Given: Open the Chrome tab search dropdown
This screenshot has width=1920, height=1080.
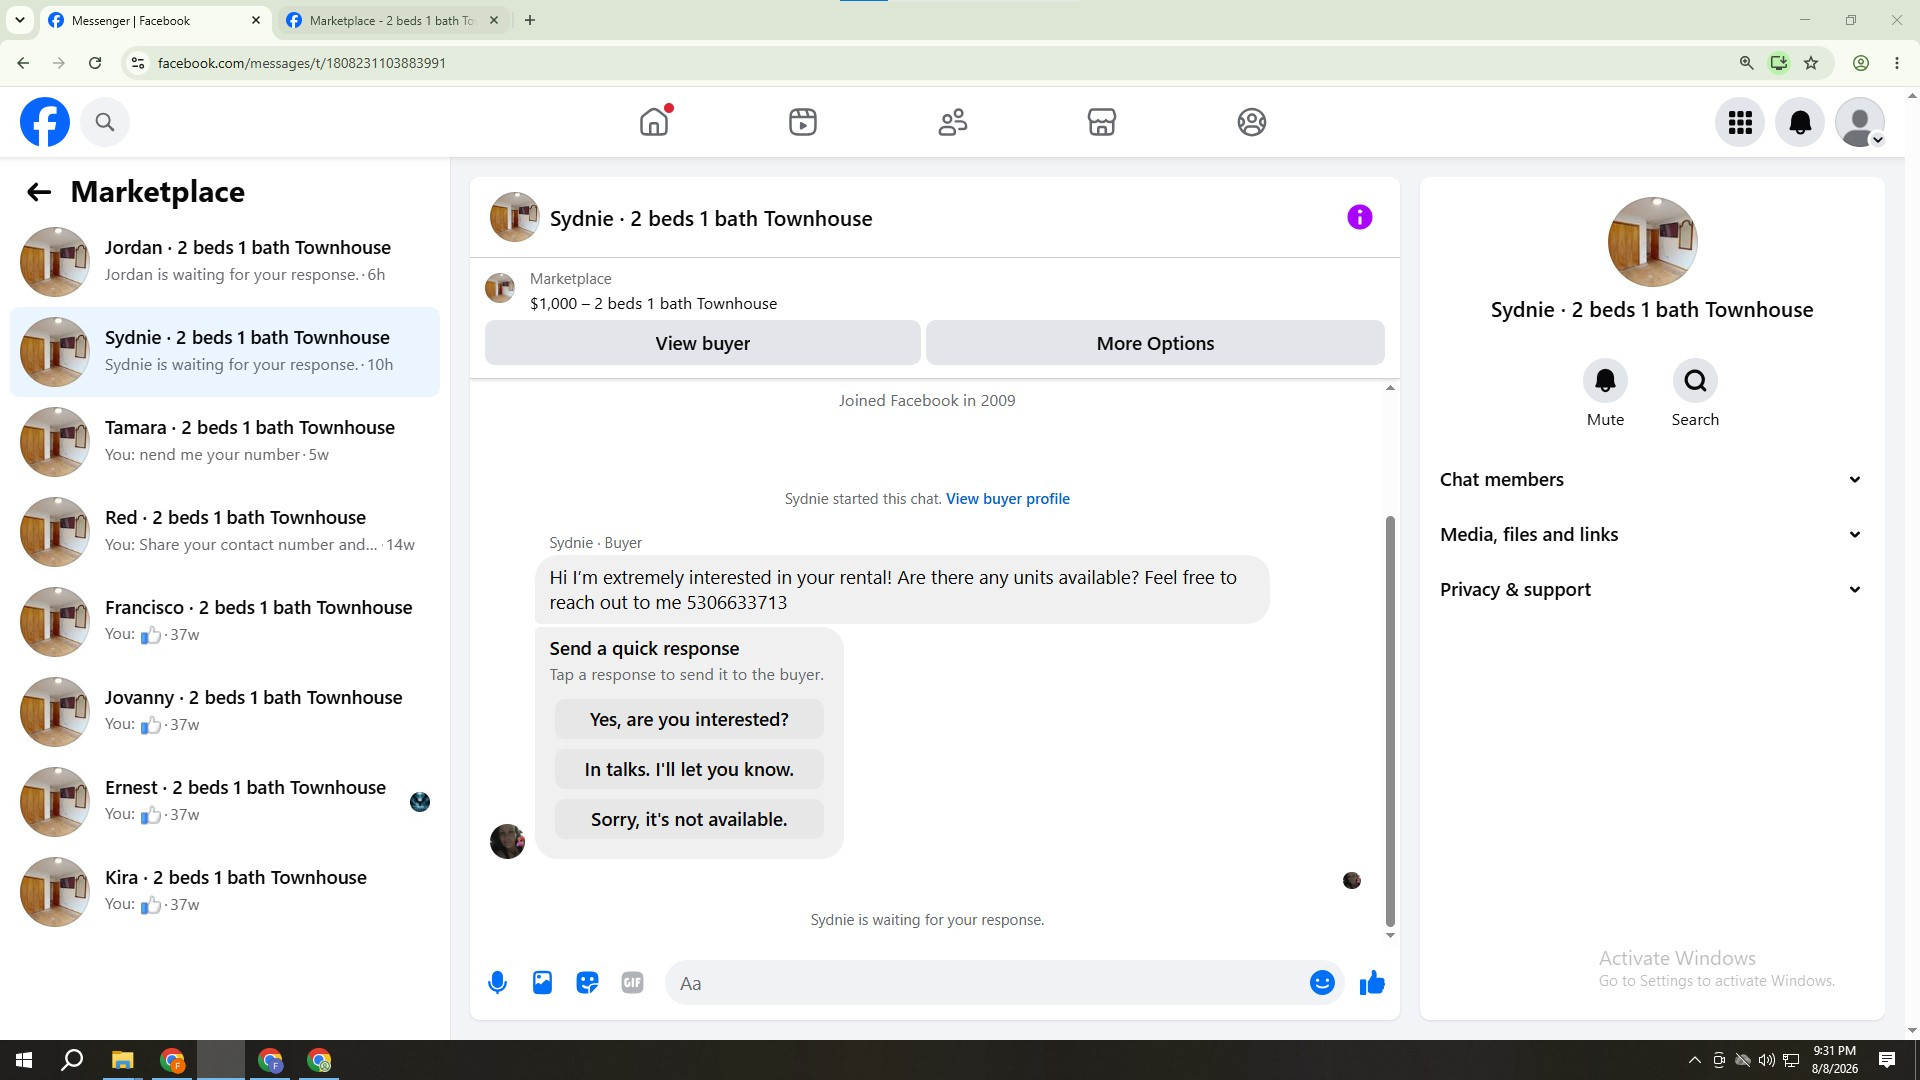Looking at the screenshot, I should 19,20.
